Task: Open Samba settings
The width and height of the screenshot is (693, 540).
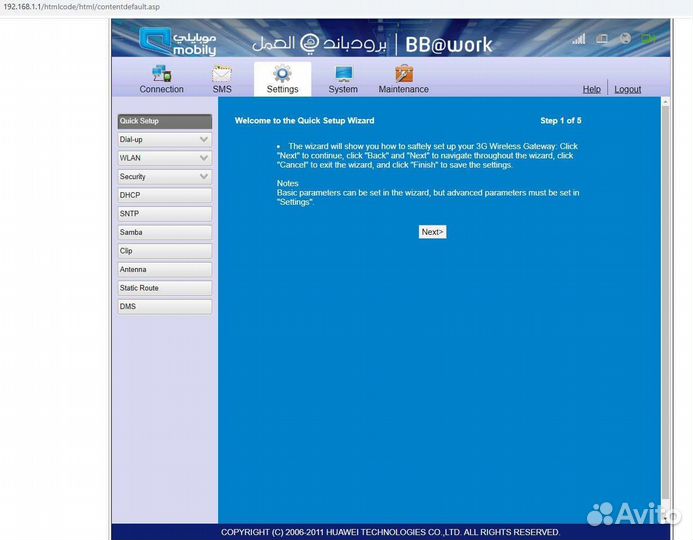Action: [164, 232]
